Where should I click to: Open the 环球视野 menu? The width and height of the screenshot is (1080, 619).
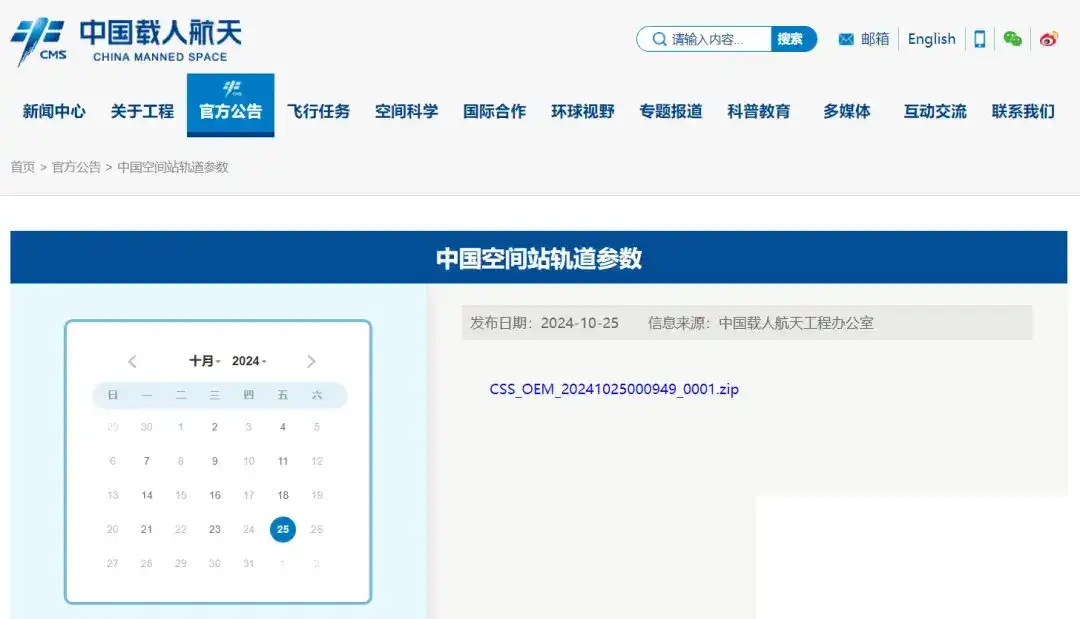pos(583,112)
